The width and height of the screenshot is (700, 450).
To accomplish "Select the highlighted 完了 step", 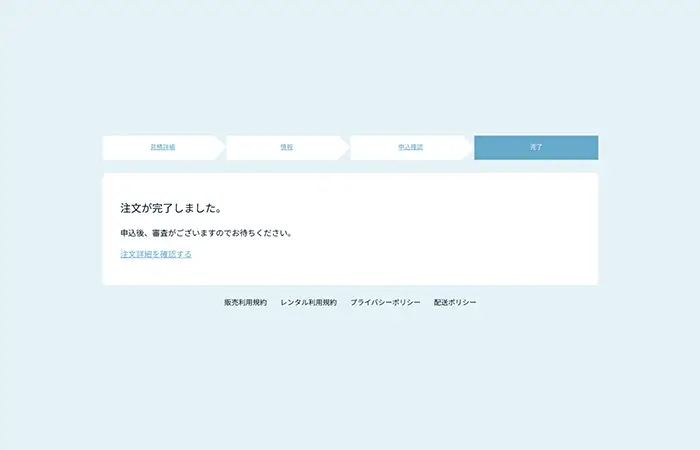I will click(x=536, y=147).
